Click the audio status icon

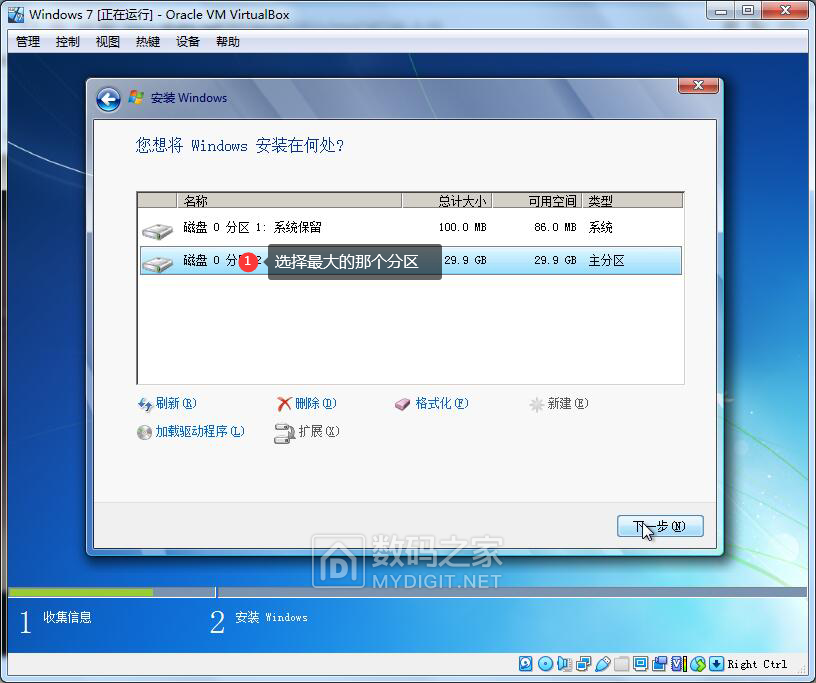click(564, 664)
